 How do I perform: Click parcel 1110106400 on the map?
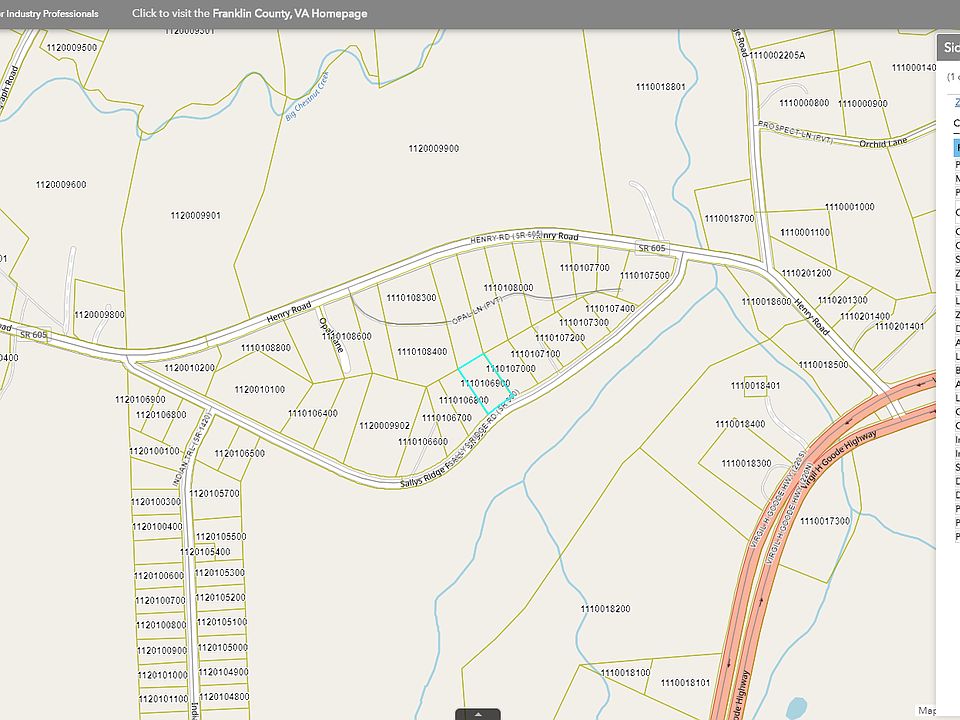tap(312, 413)
